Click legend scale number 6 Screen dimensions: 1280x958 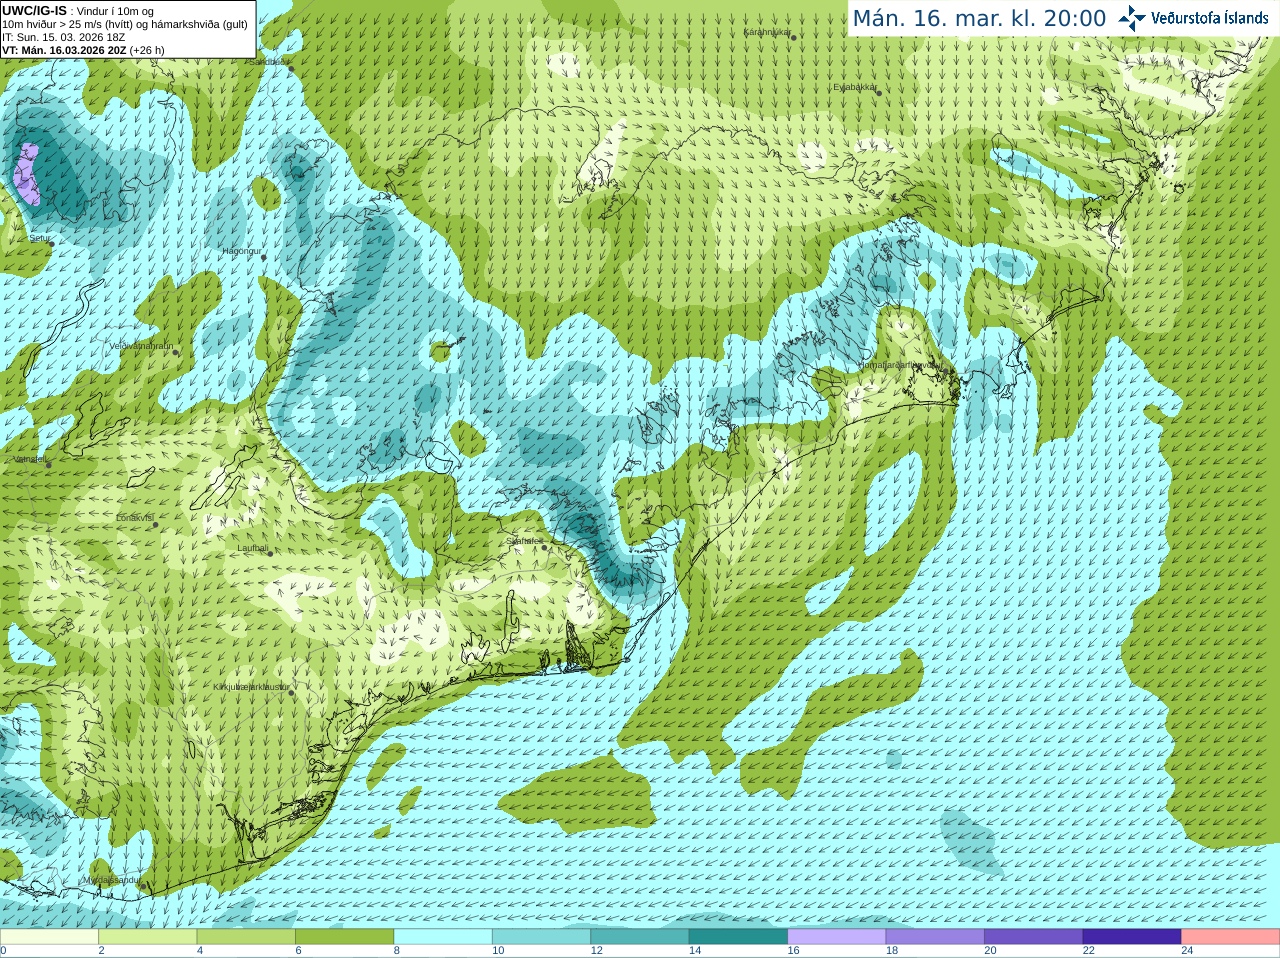click(x=298, y=951)
